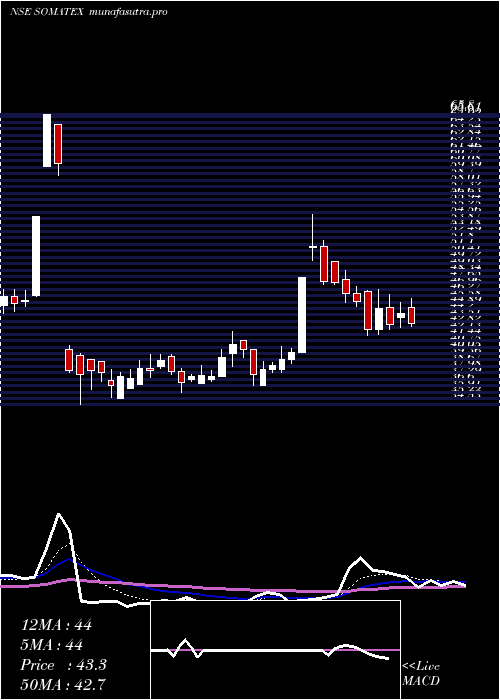Select the 5MA : 44 reading
The height and width of the screenshot is (700, 500).
pos(52,645)
